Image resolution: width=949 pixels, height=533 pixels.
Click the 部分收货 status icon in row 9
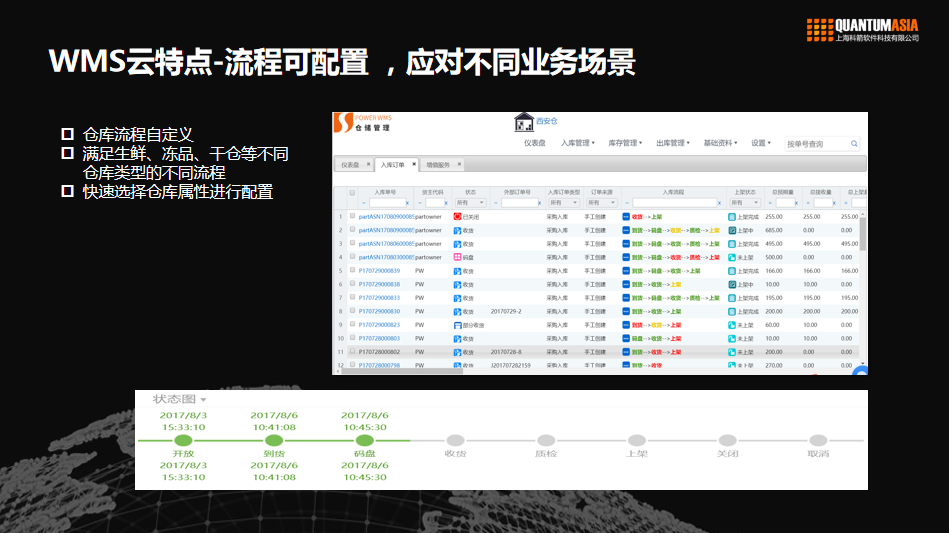coord(458,325)
